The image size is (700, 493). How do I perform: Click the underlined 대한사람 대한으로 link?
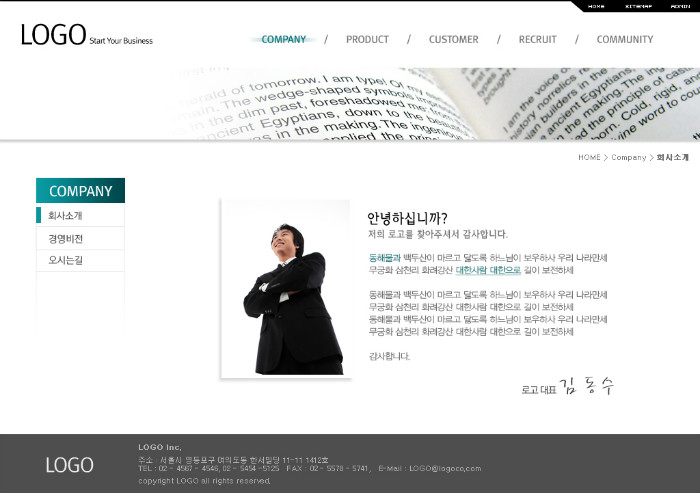(x=488, y=270)
